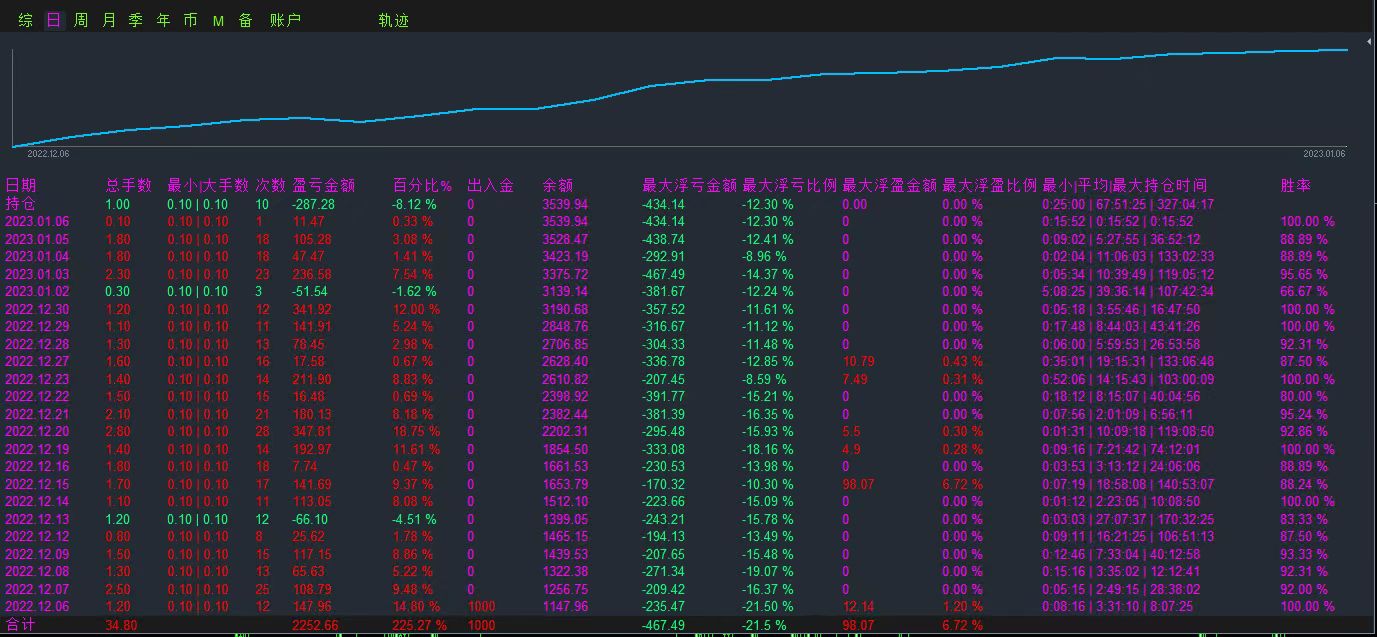The height and width of the screenshot is (637, 1377).
Task: Select the 2022.12.12 date row
Action: [37, 537]
